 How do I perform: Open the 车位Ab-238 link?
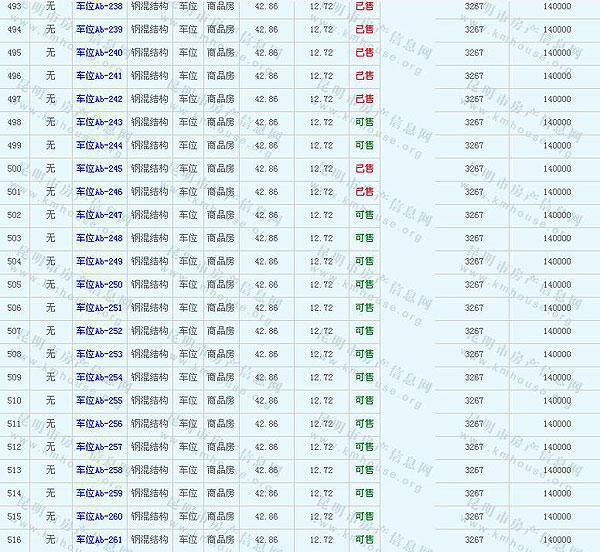(x=99, y=6)
